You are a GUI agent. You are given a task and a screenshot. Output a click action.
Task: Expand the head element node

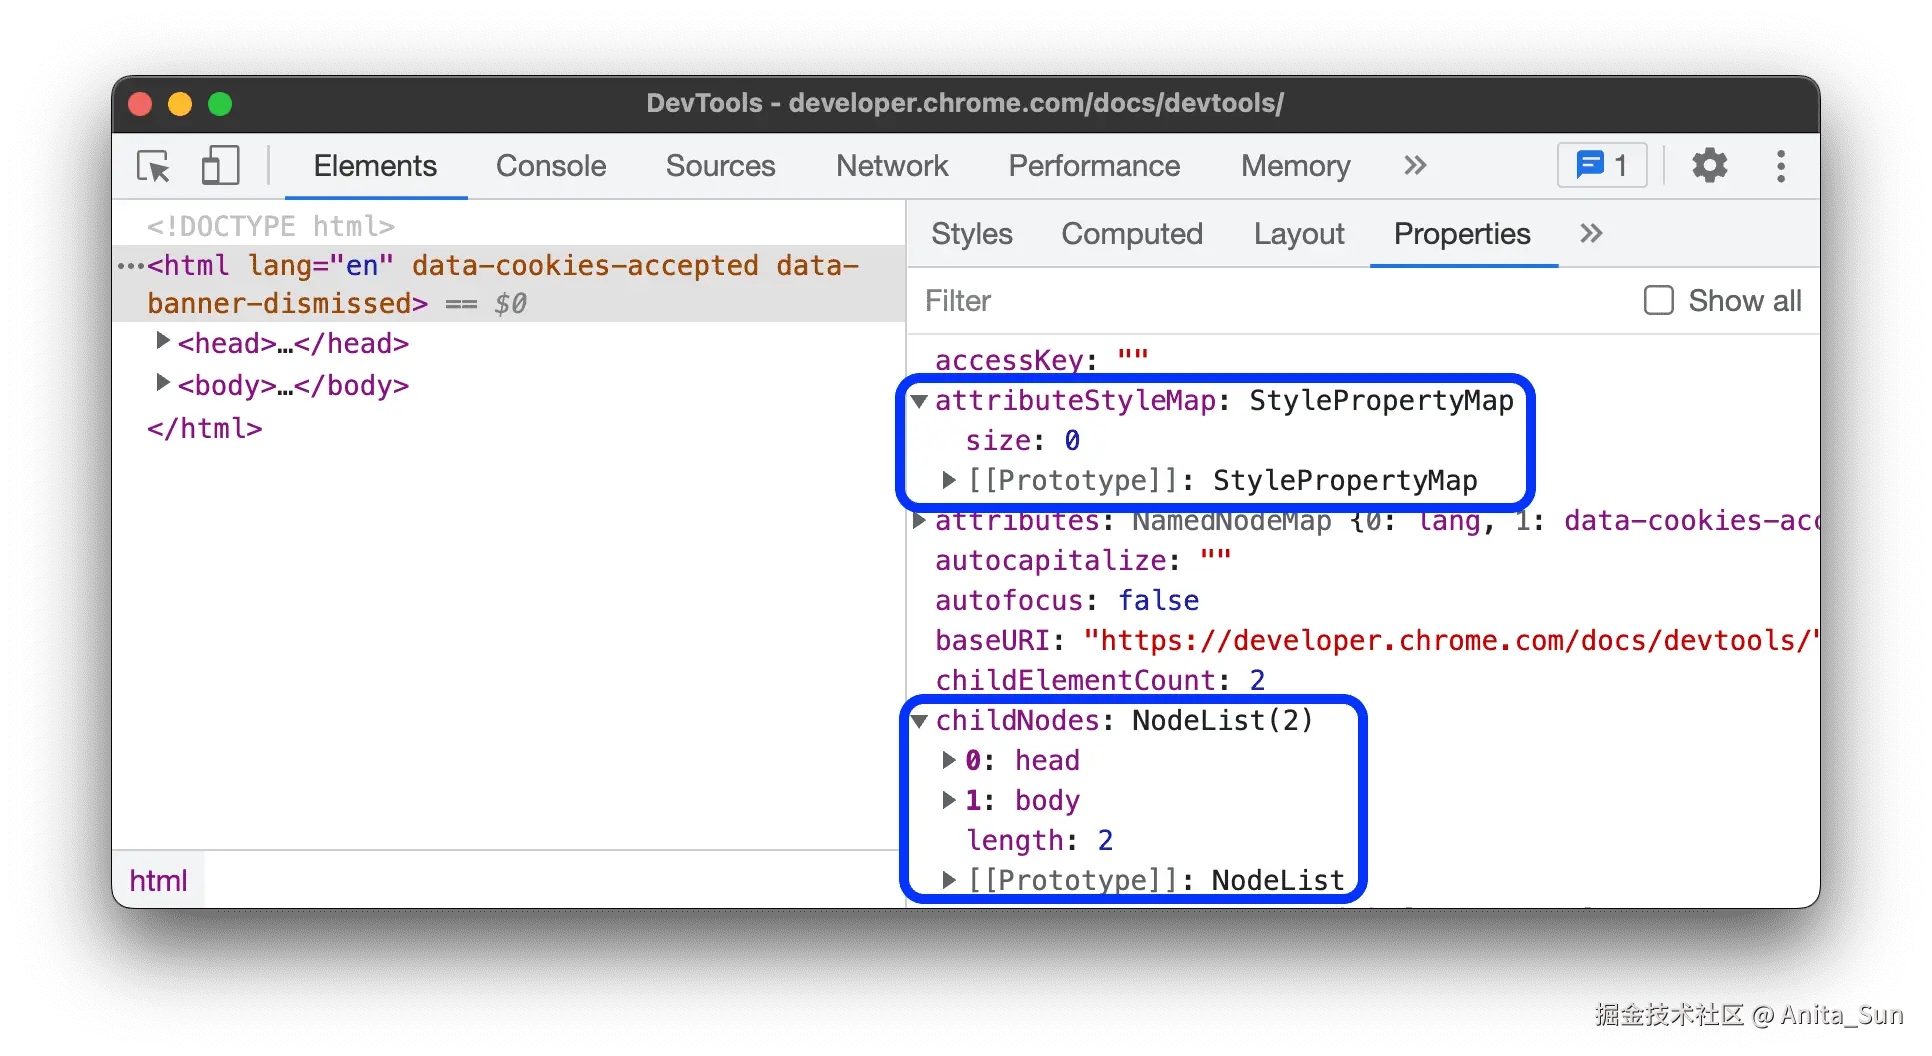tap(162, 342)
